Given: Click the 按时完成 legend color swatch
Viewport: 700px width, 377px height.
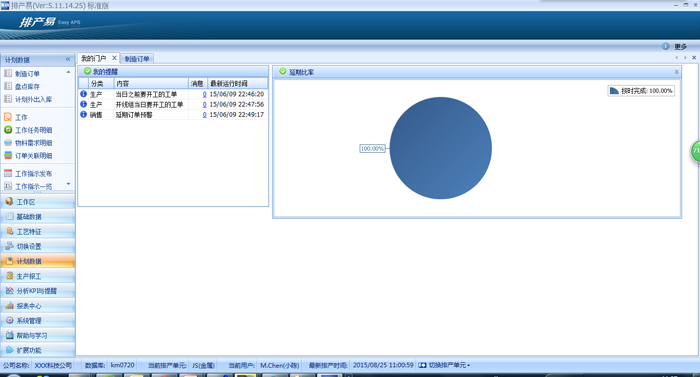Looking at the screenshot, I should (614, 91).
